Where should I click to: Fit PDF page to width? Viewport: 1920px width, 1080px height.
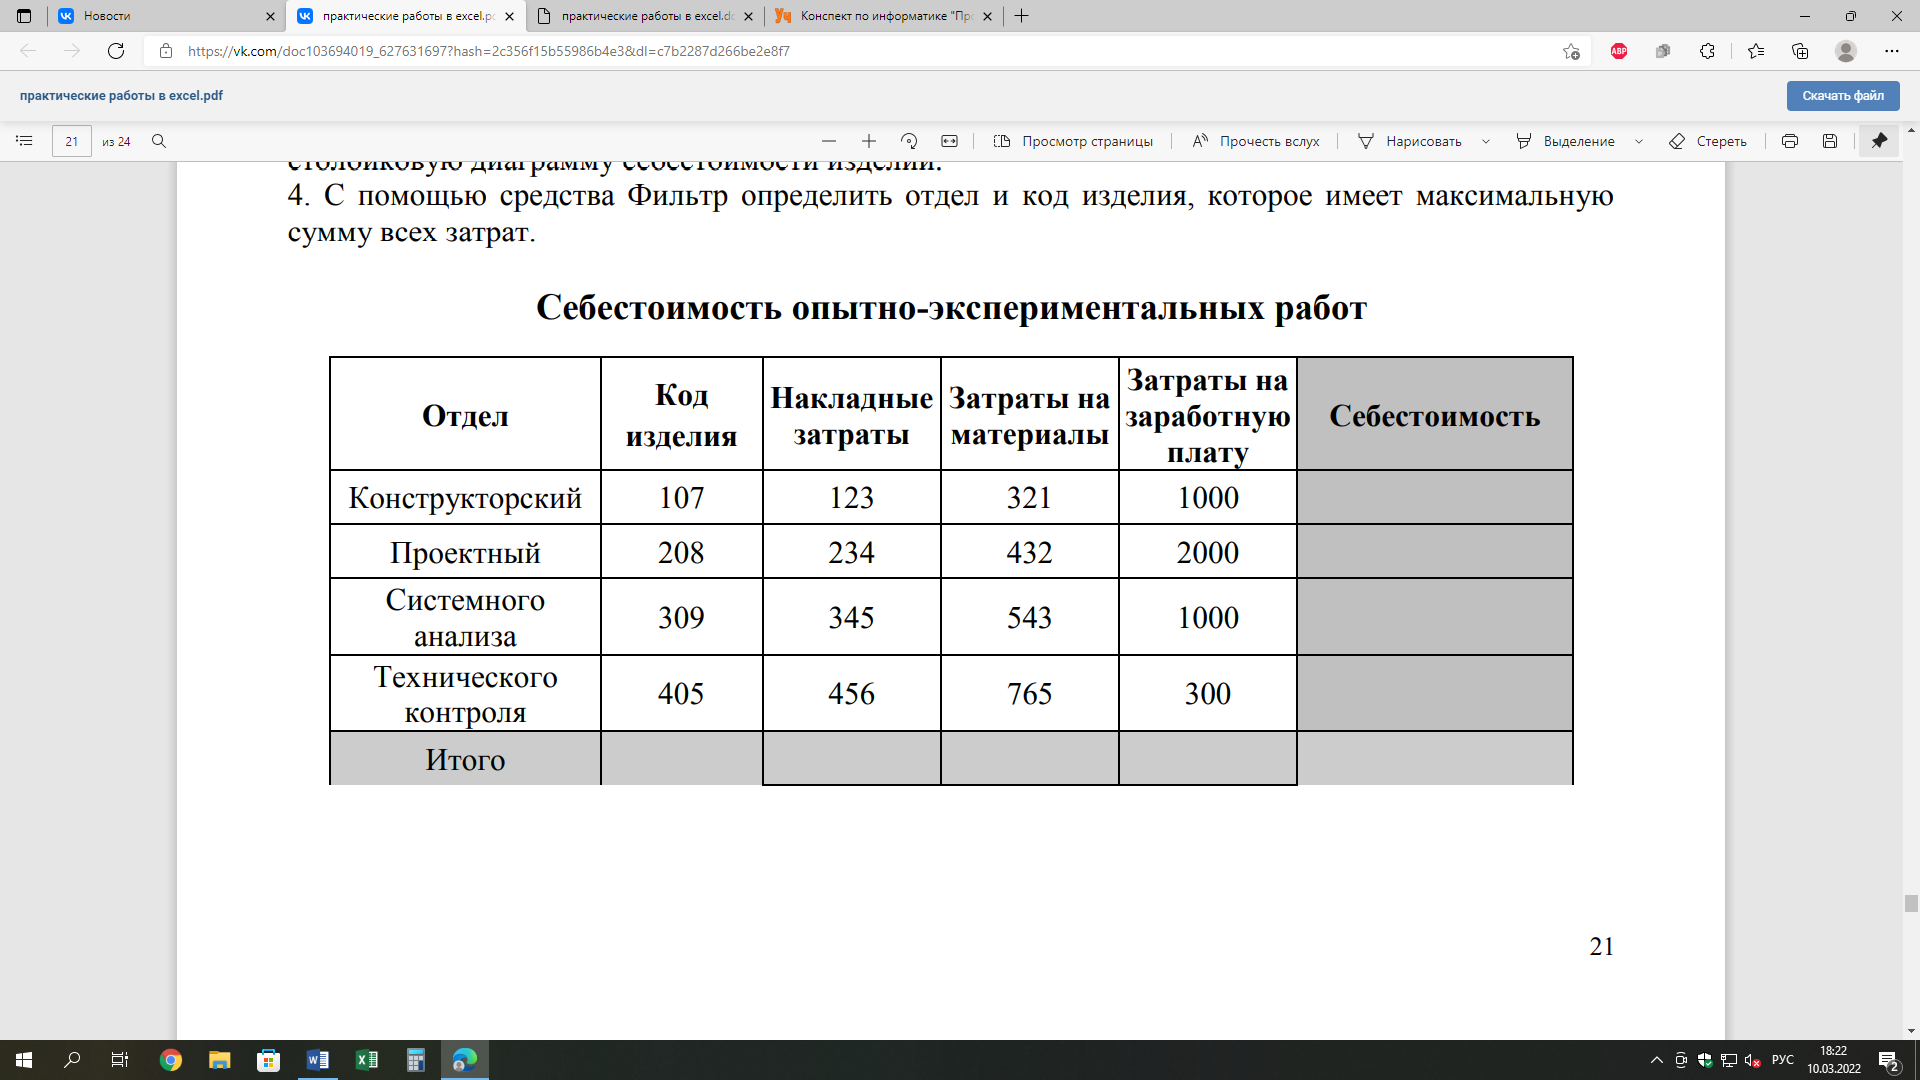click(950, 141)
